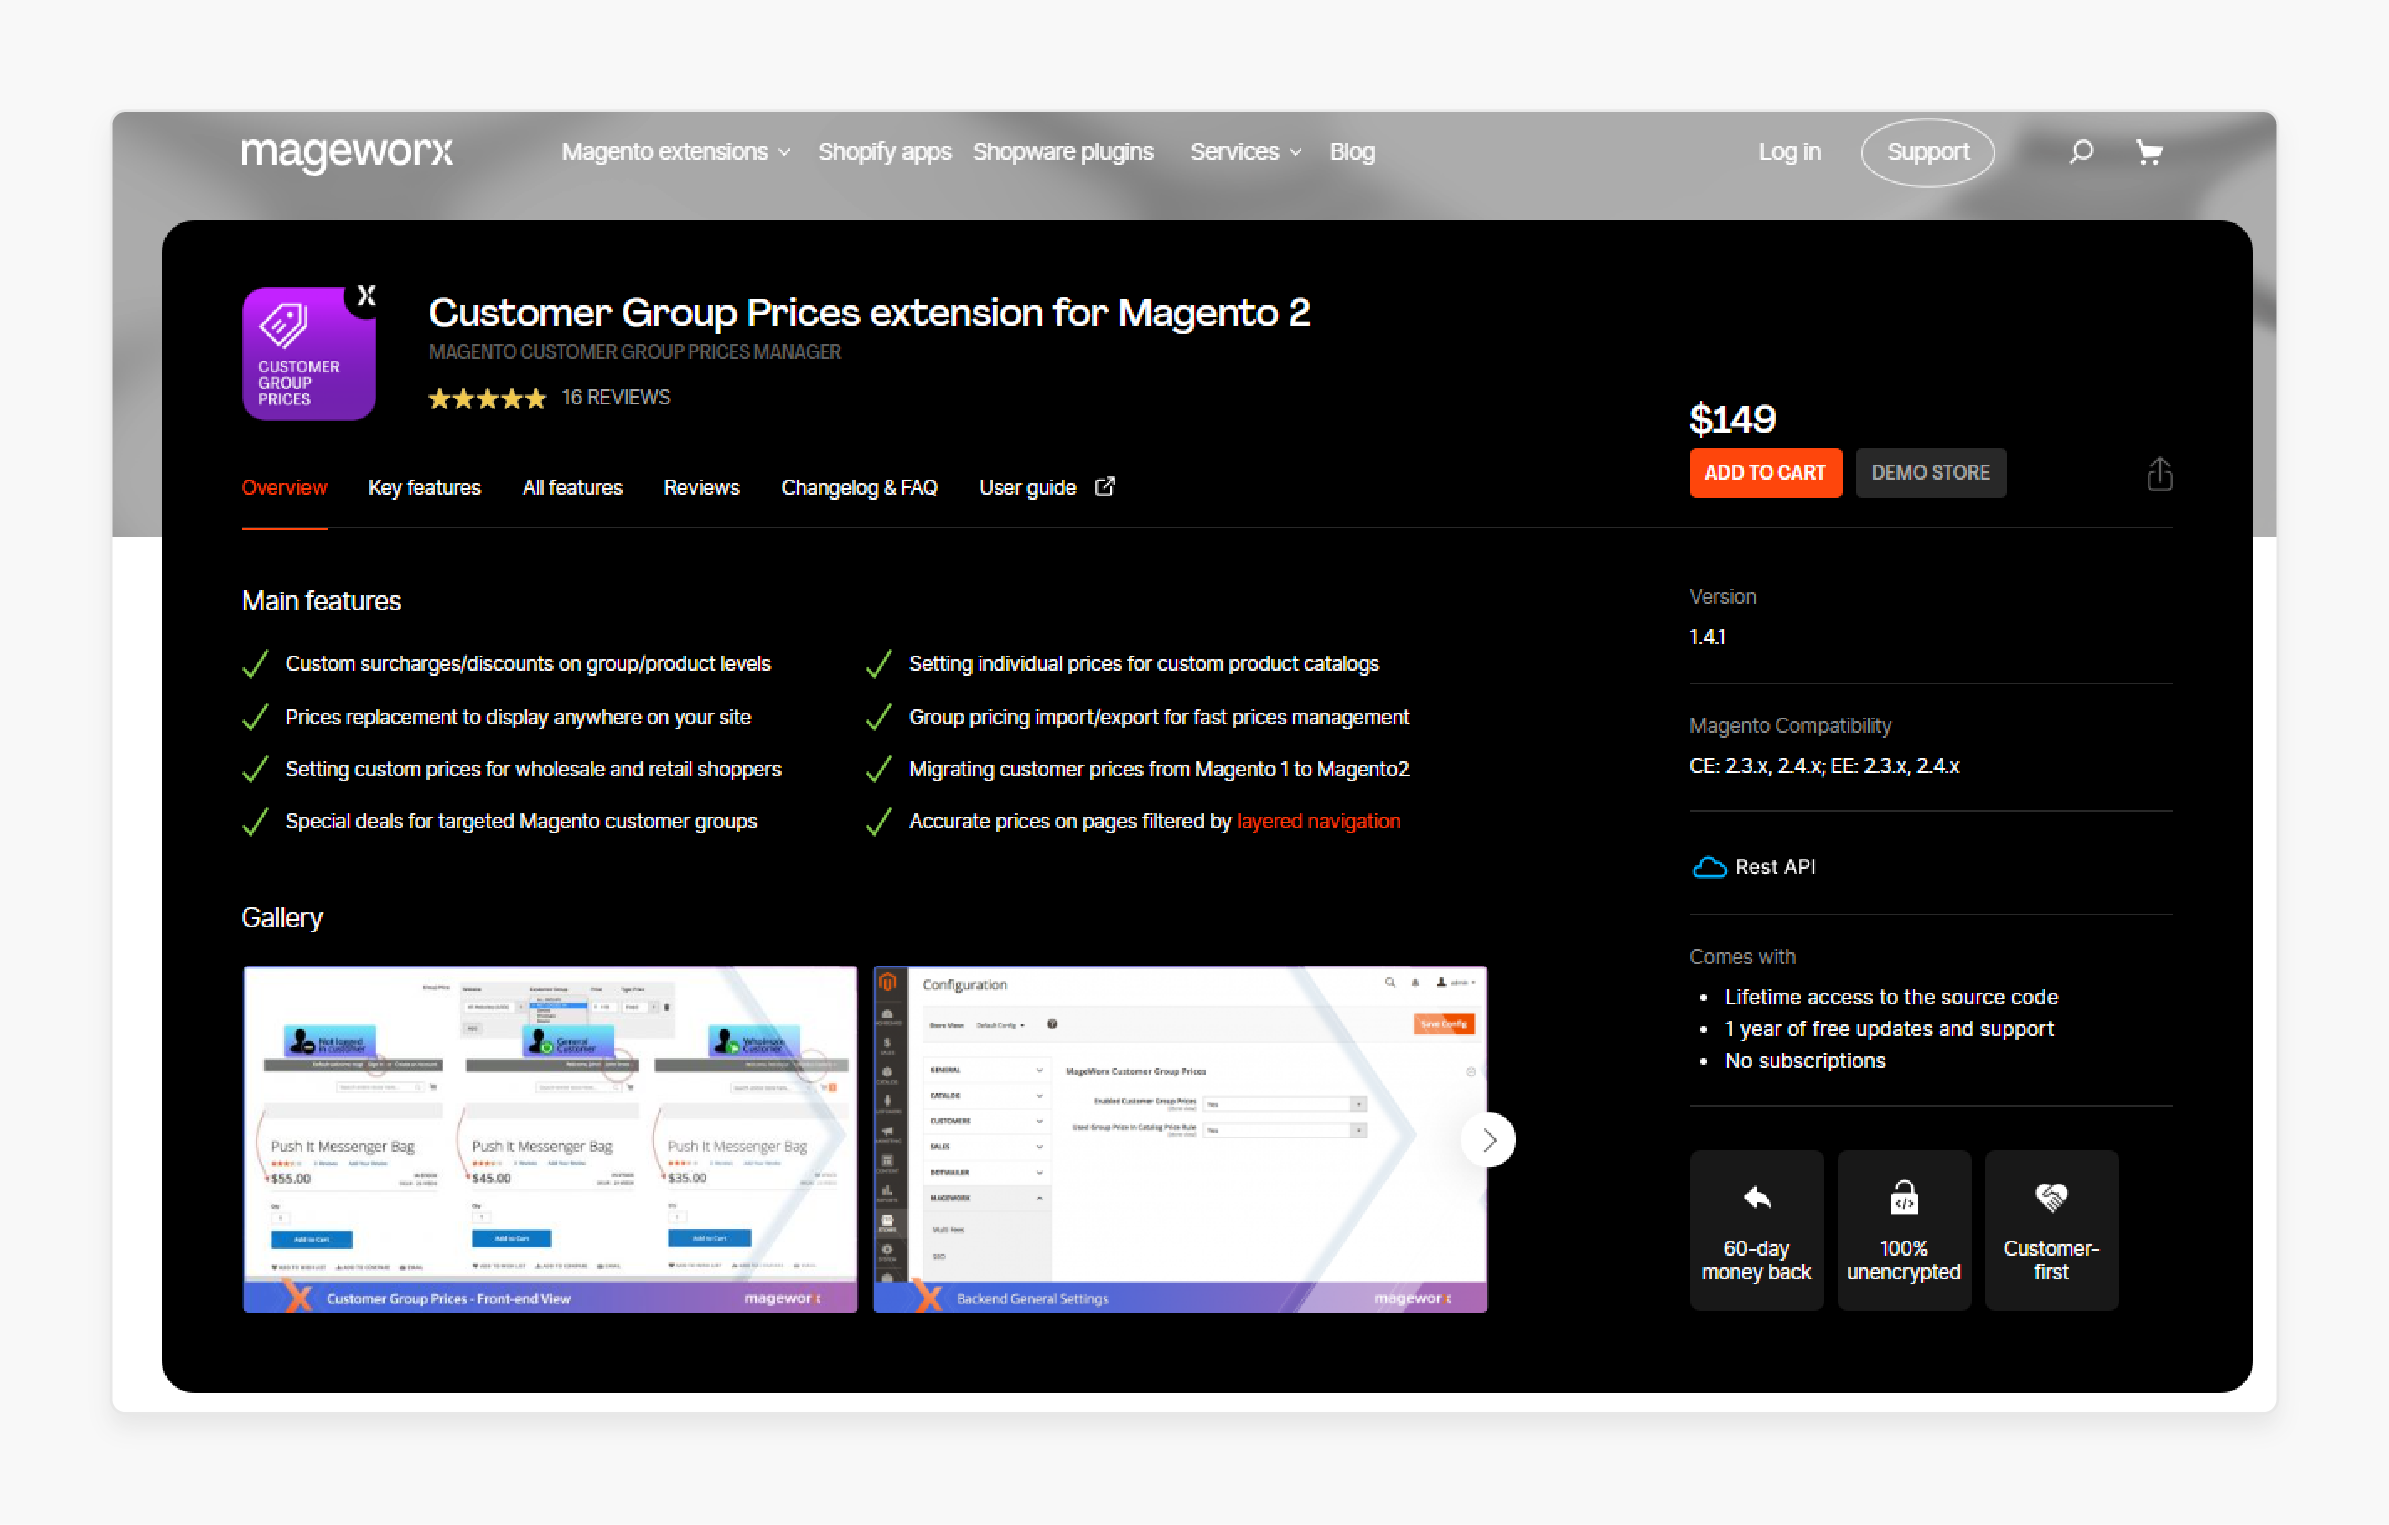Image resolution: width=2389 pixels, height=1525 pixels.
Task: Click the mageworx logo
Action: (x=346, y=152)
